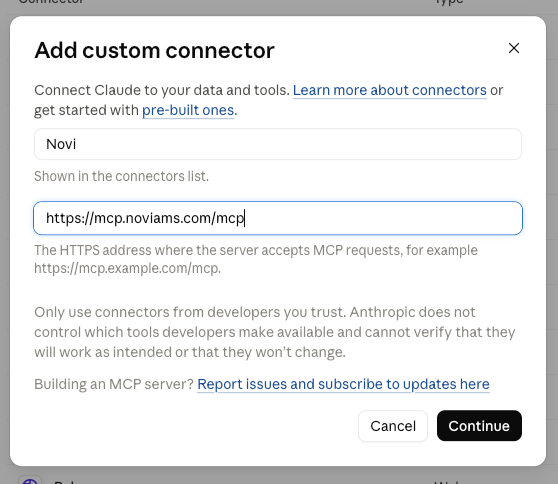Screen dimensions: 558x484
Task: Follow the pre-built ones link
Action: [188, 110]
